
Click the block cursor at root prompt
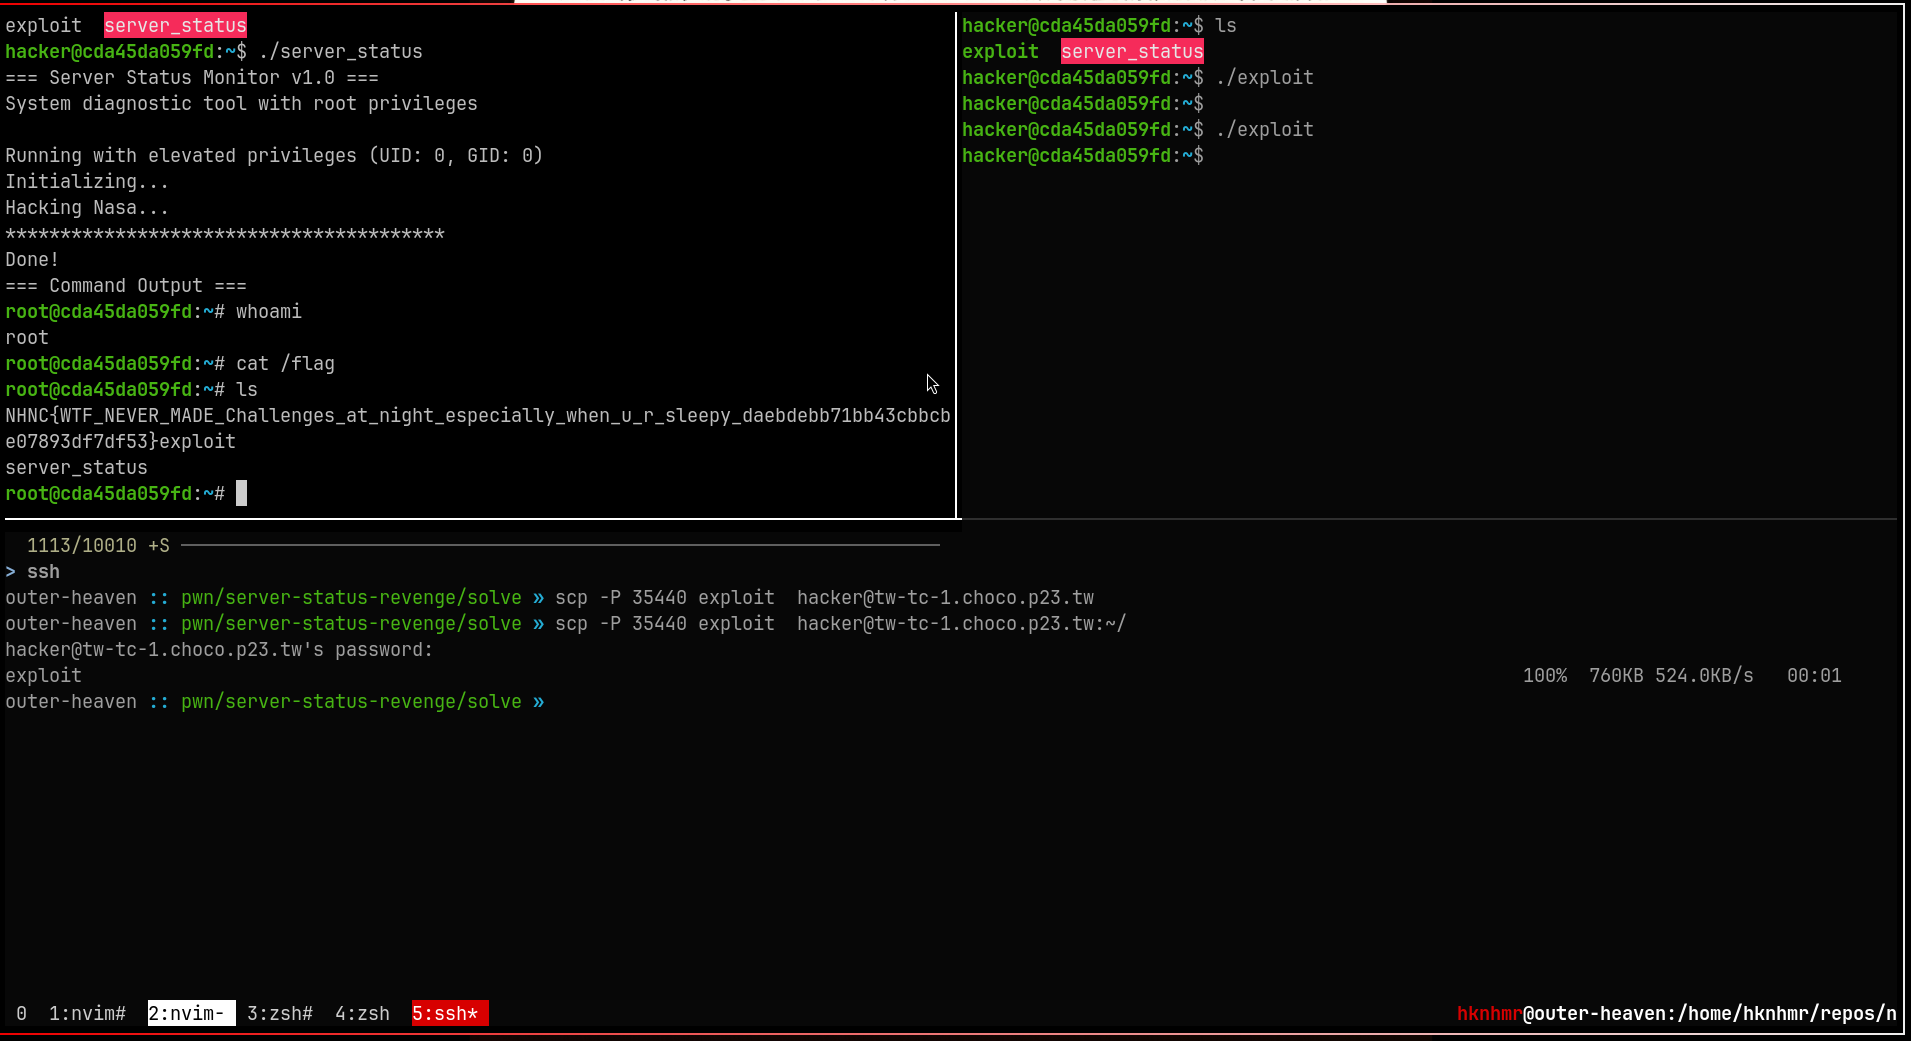coord(241,493)
